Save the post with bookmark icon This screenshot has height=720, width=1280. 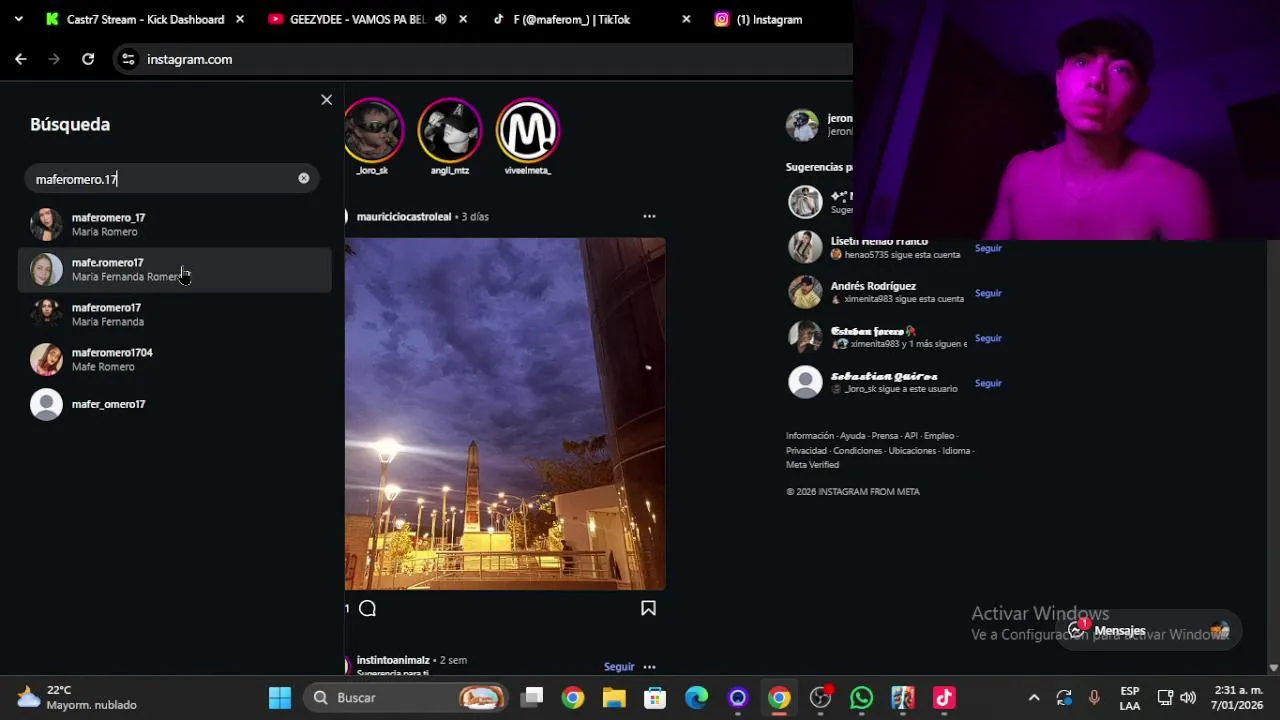pyautogui.click(x=648, y=608)
